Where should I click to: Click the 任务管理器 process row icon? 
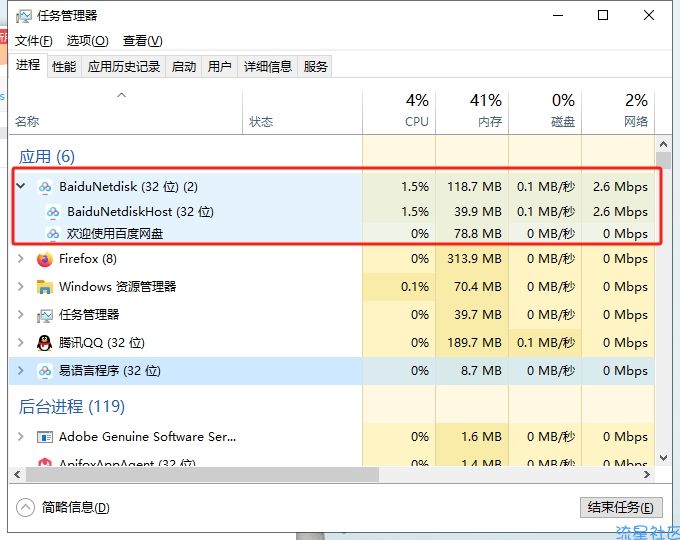[45, 315]
